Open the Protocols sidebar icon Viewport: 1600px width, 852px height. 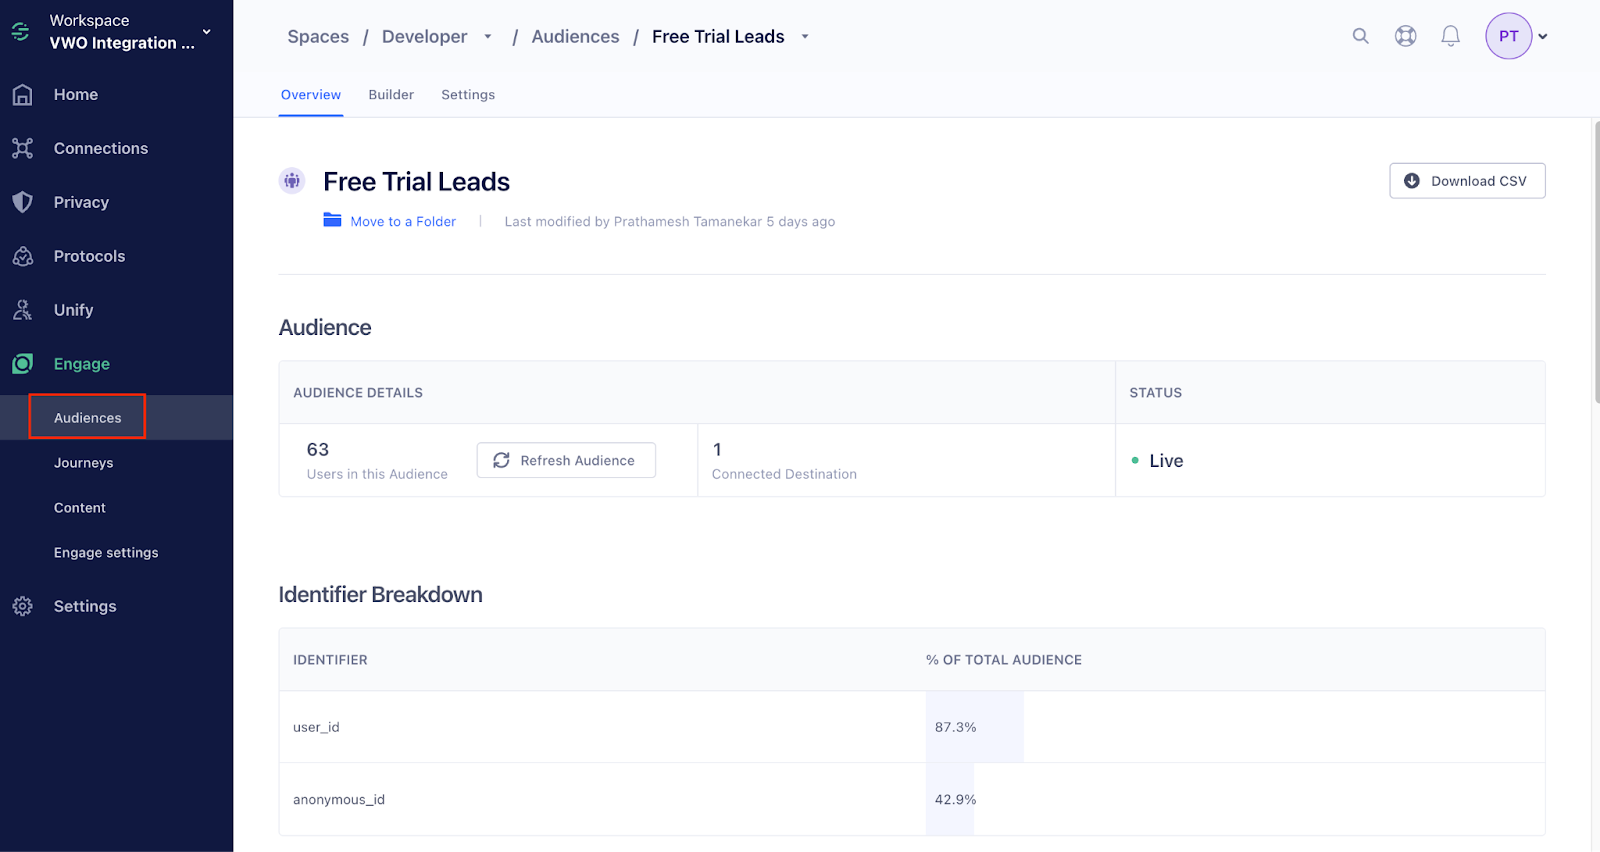(x=22, y=256)
